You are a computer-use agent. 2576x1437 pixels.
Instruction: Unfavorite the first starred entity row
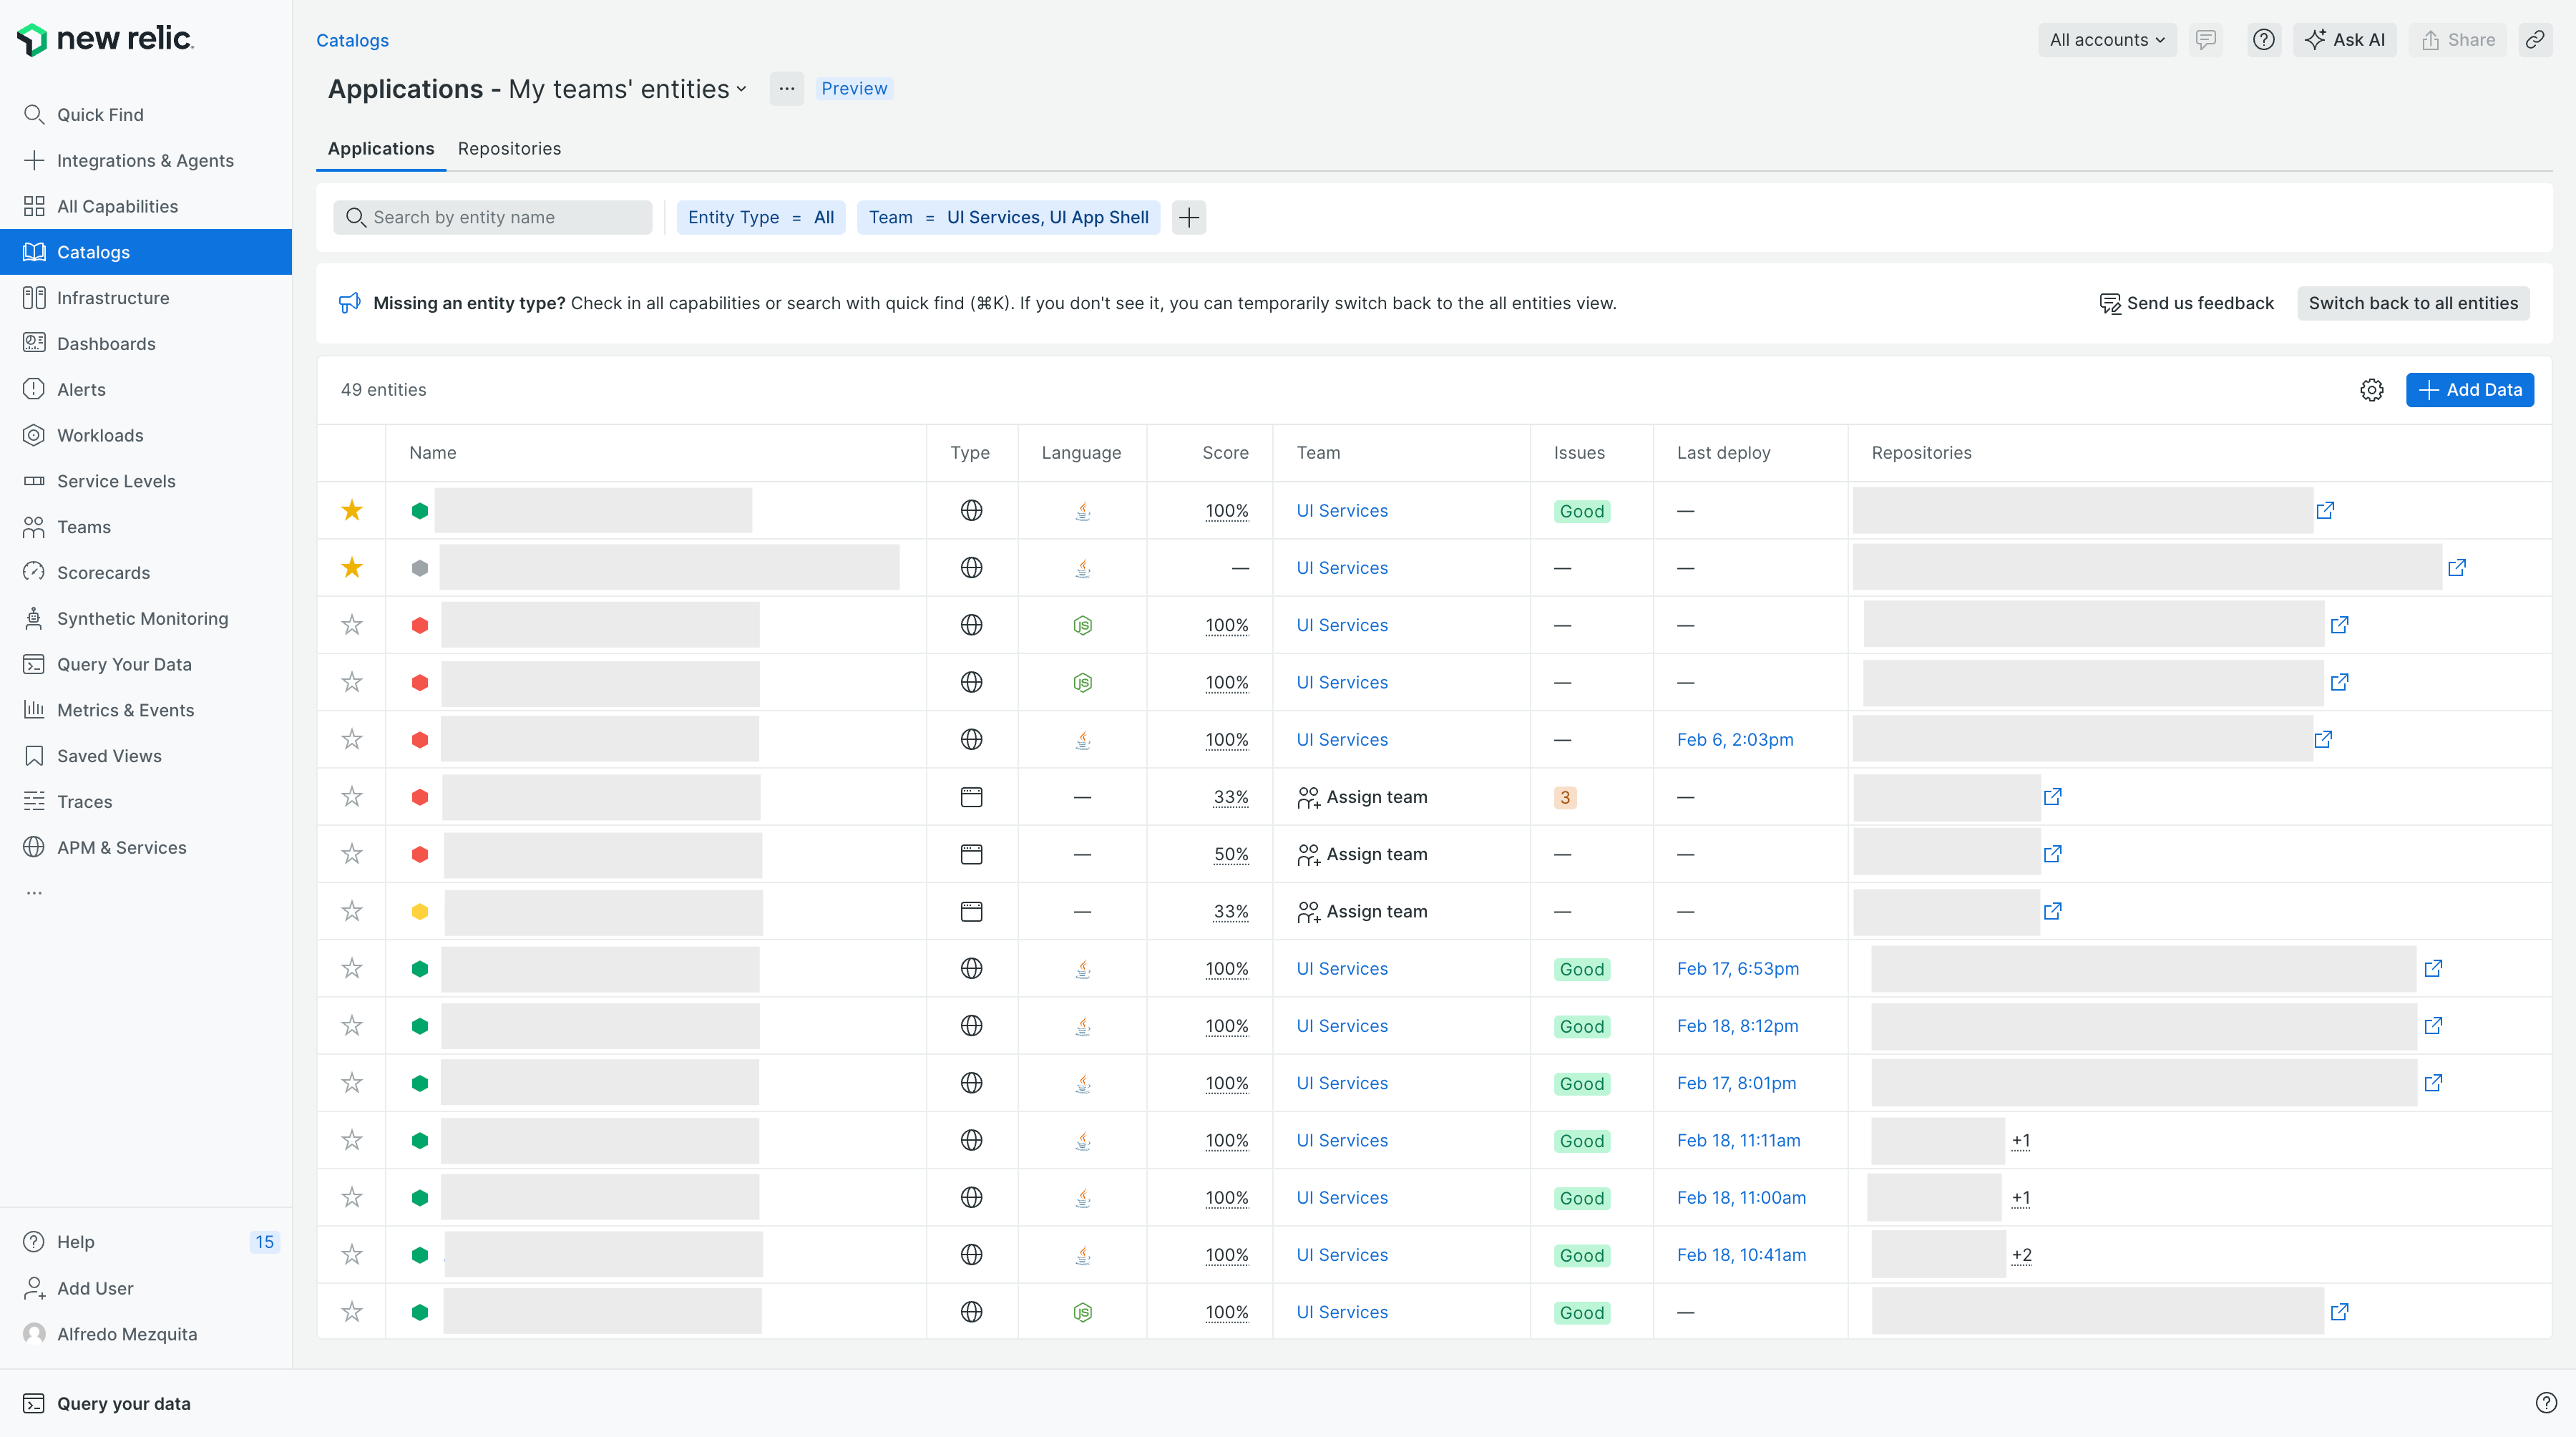352,511
